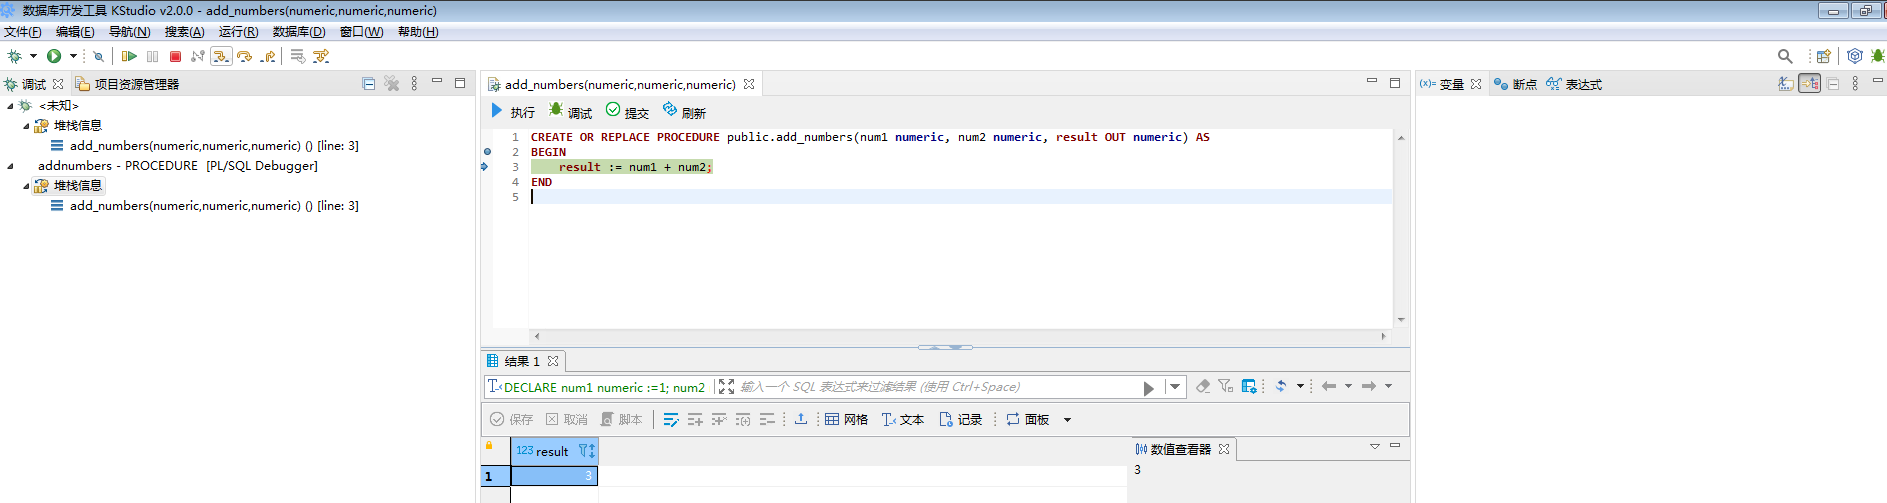Open the 数据库(D) menu
The width and height of the screenshot is (1887, 503).
coord(298,32)
